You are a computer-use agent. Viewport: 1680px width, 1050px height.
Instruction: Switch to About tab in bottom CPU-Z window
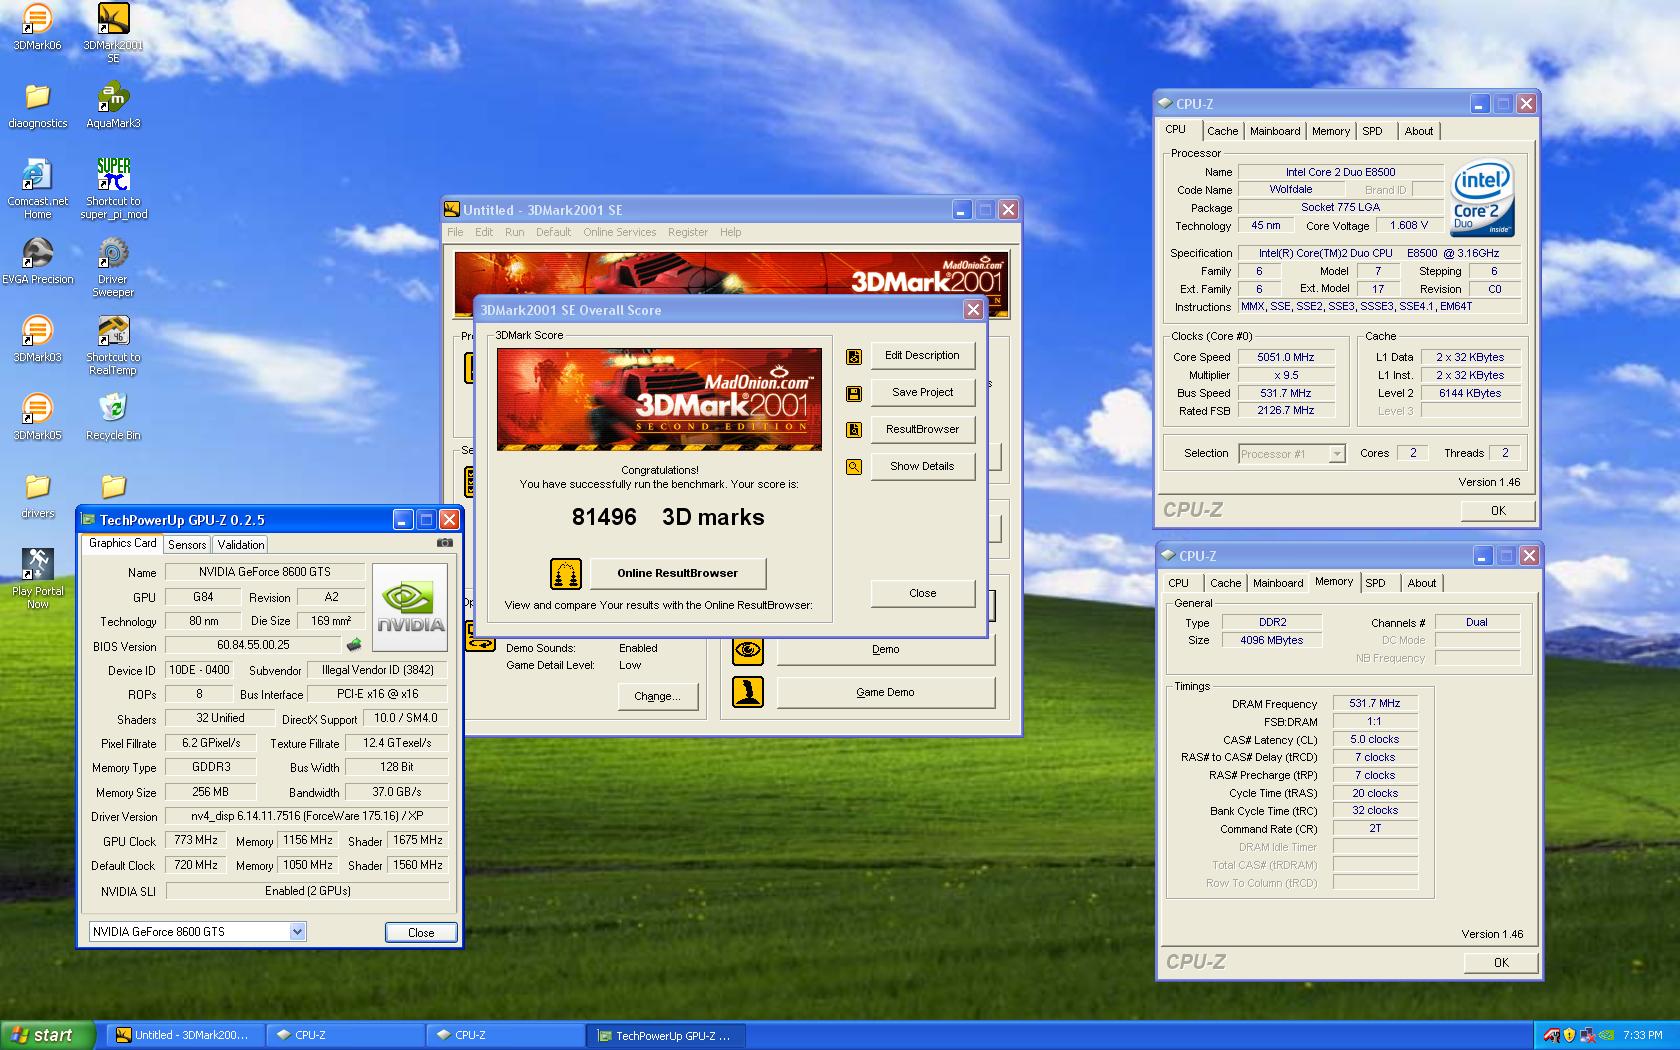[x=1422, y=583]
